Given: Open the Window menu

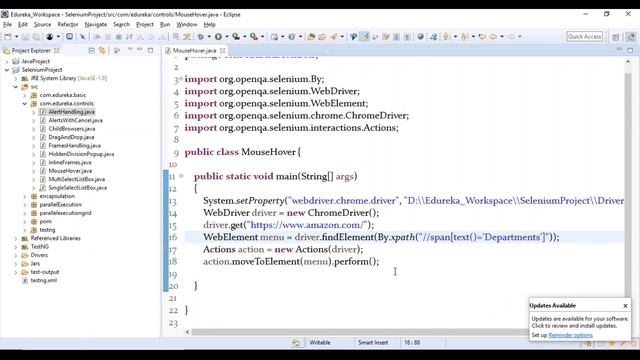Looking at the screenshot, I should click(187, 24).
